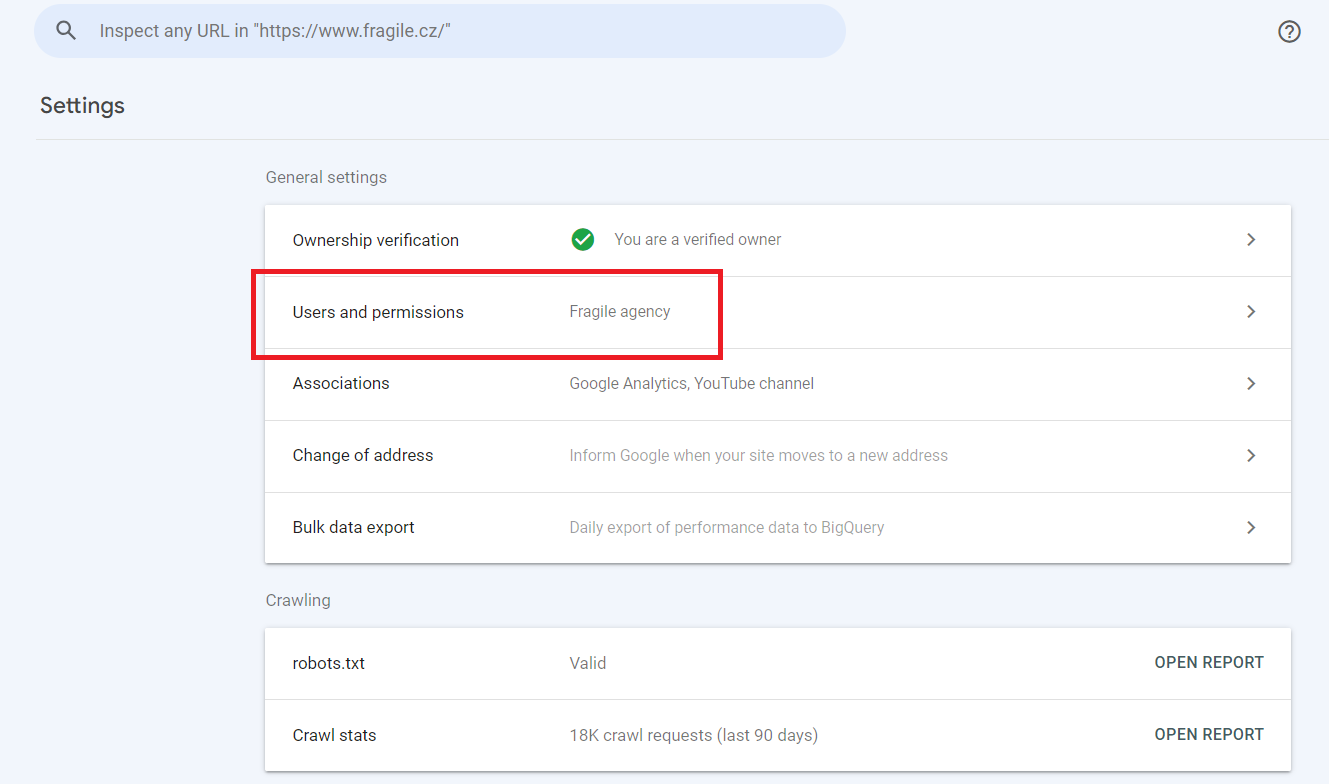Expand Bulk data export chevron arrow
This screenshot has width=1329, height=784.
coord(1250,528)
